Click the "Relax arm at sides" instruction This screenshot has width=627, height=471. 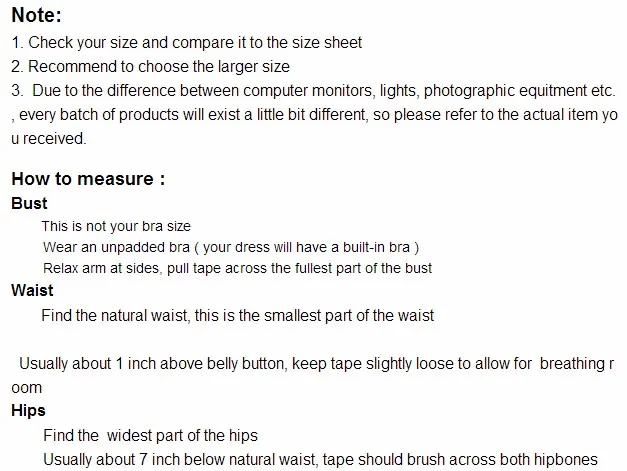[x=237, y=268]
